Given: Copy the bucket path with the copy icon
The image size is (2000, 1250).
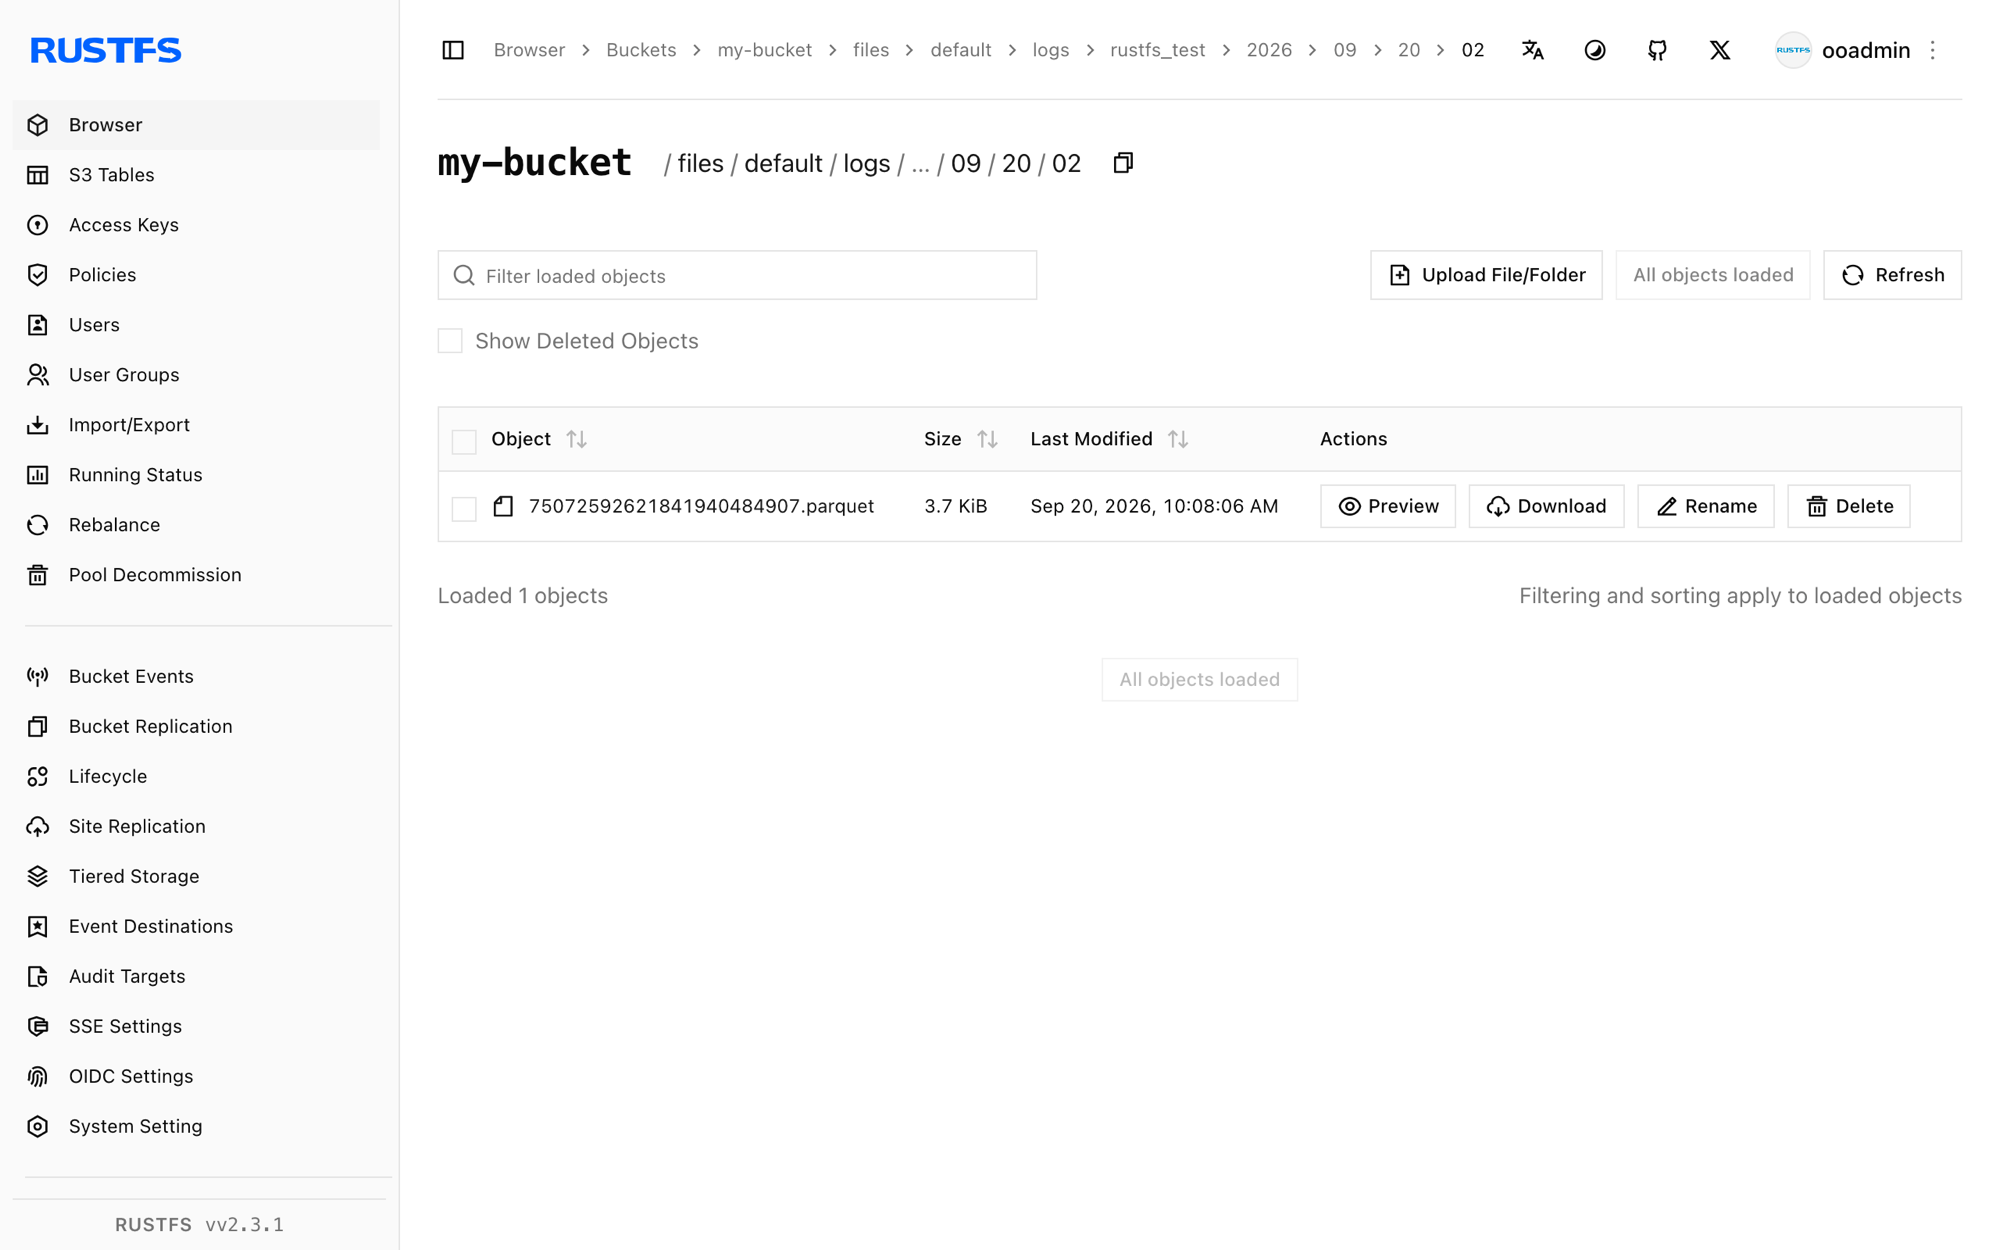Looking at the screenshot, I should coord(1123,163).
